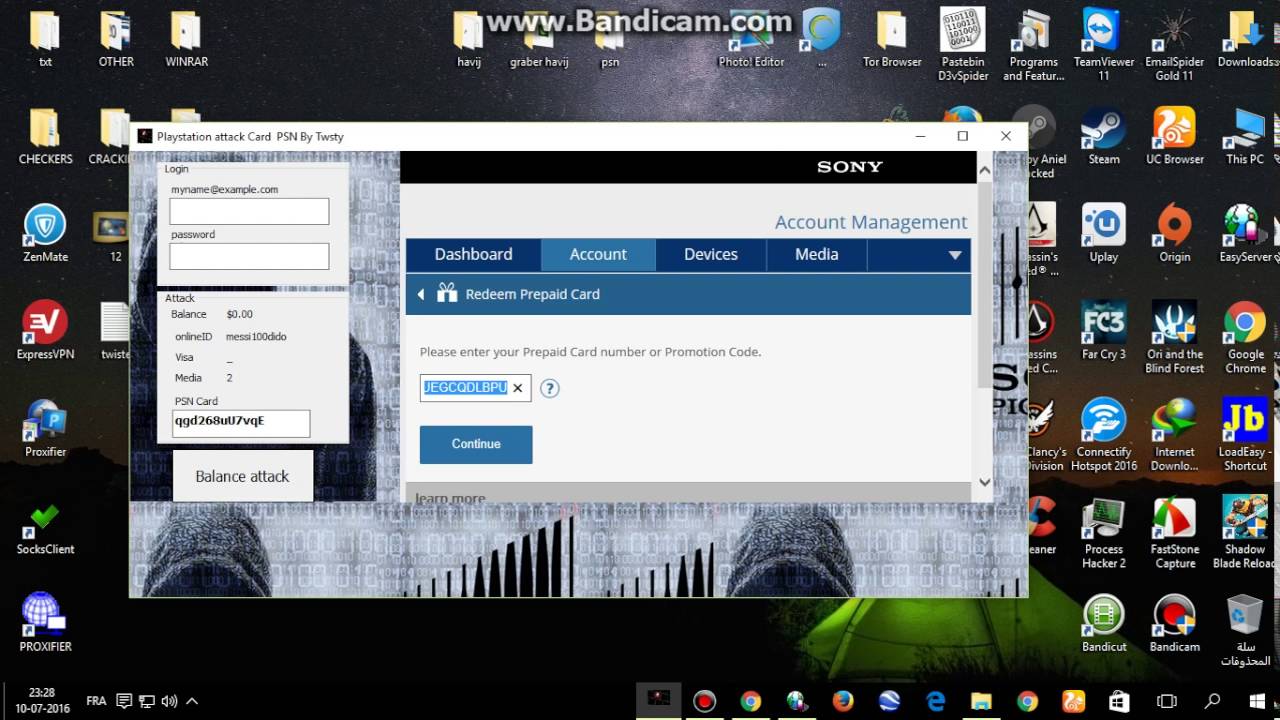Open the Uplay desktop shortcut

[x=1104, y=234]
